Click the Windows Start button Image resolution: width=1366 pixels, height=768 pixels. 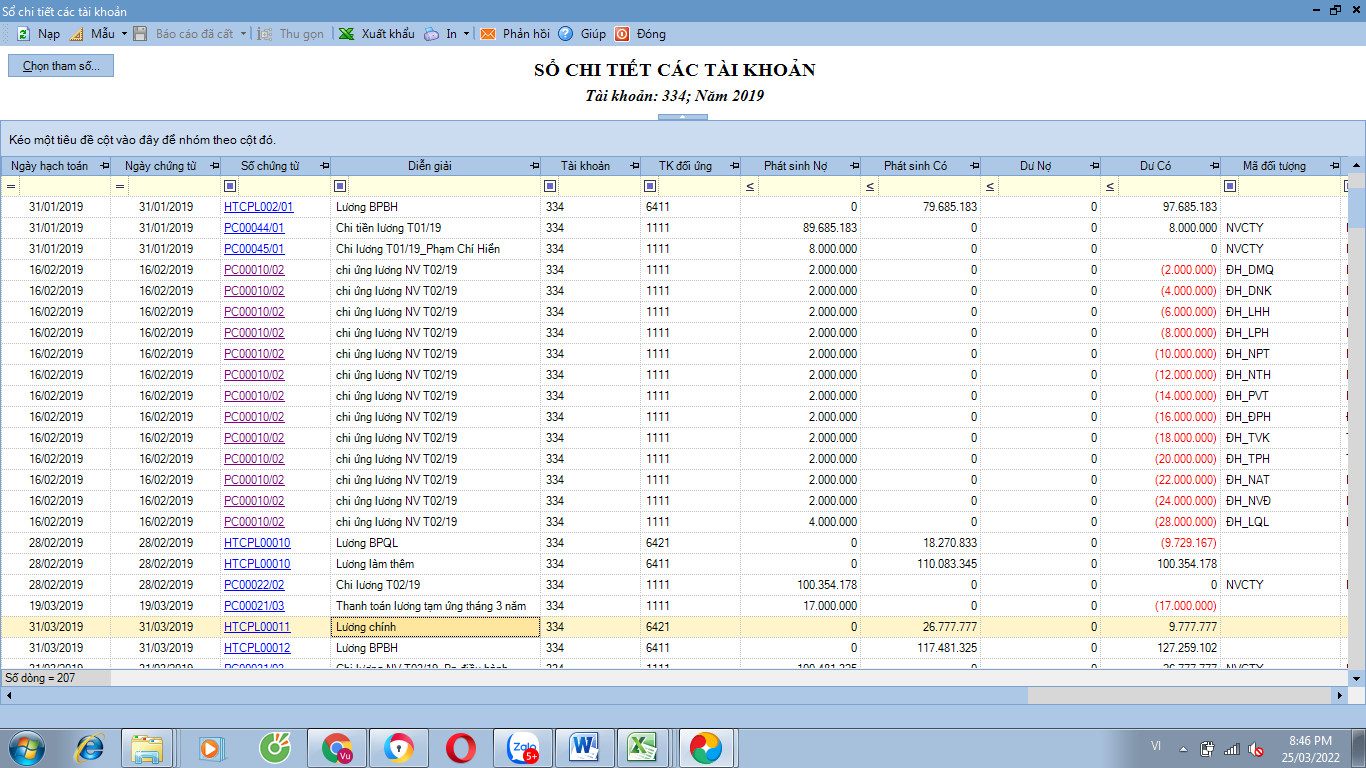[x=27, y=747]
